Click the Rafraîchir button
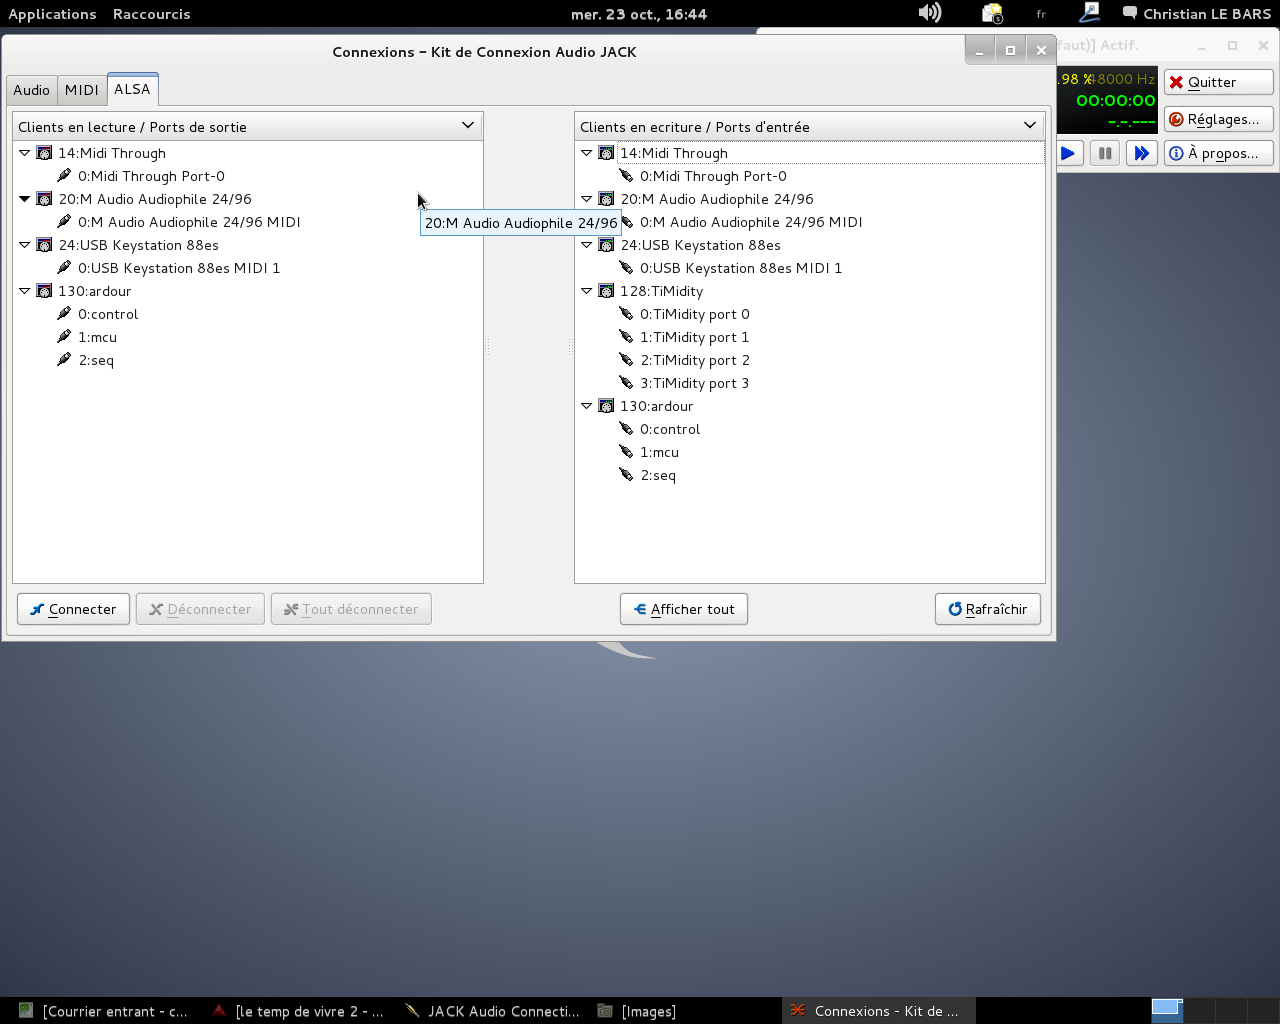1280x1024 pixels. point(988,609)
